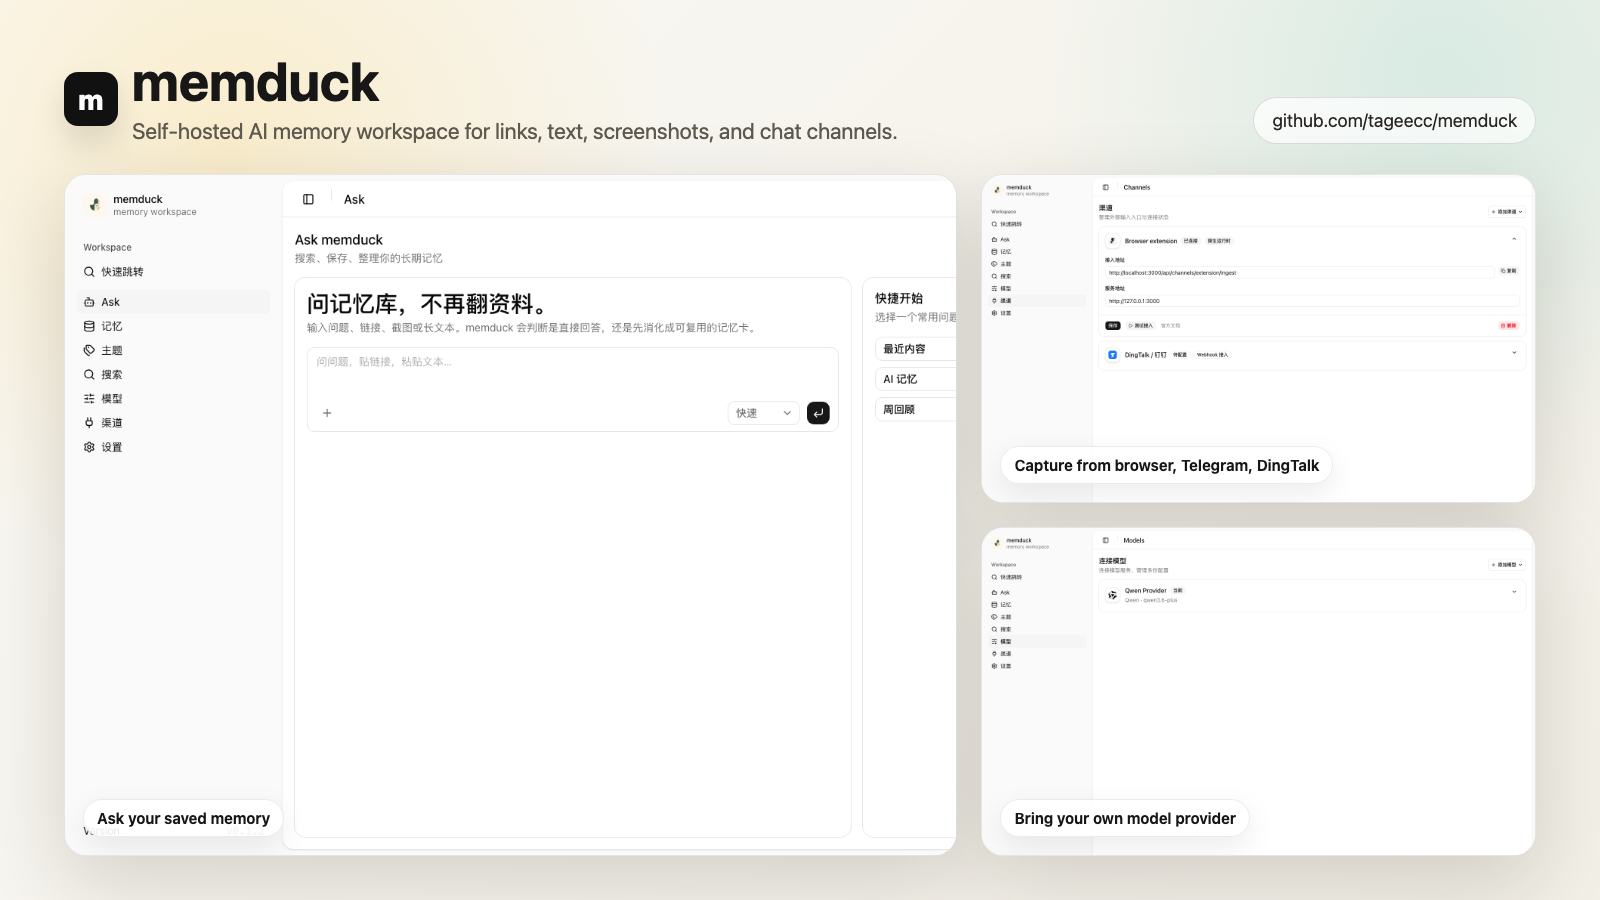Click the 'Ask your saved memory' caption
1600x900 pixels.
point(183,818)
